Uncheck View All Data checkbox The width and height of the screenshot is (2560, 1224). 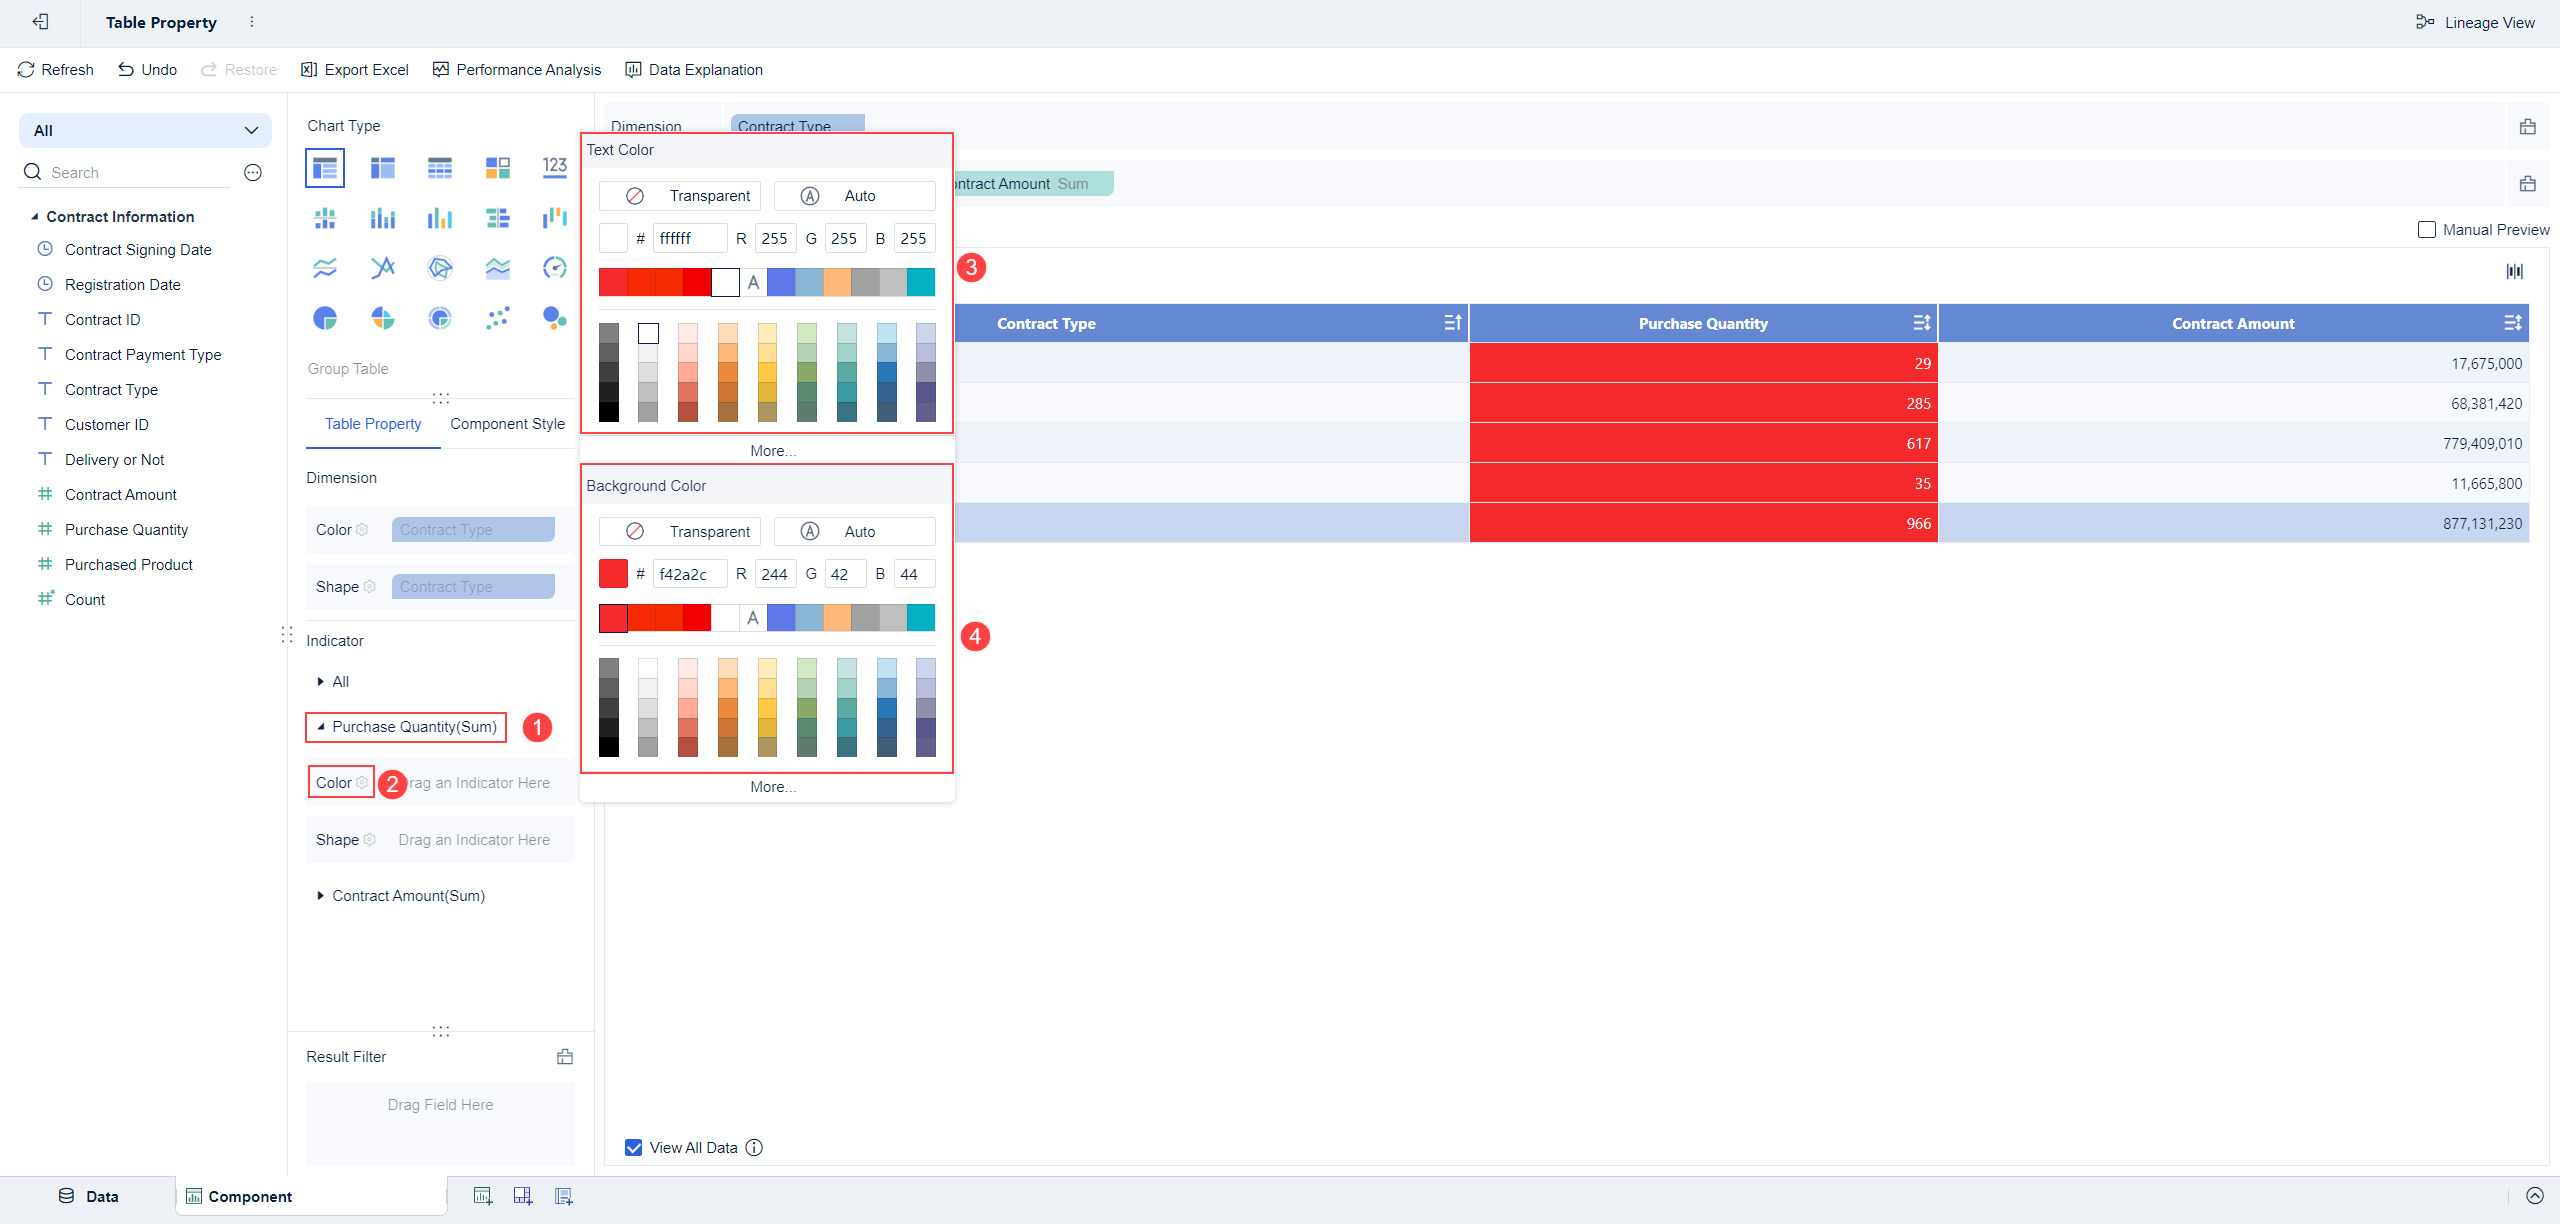(x=634, y=1148)
